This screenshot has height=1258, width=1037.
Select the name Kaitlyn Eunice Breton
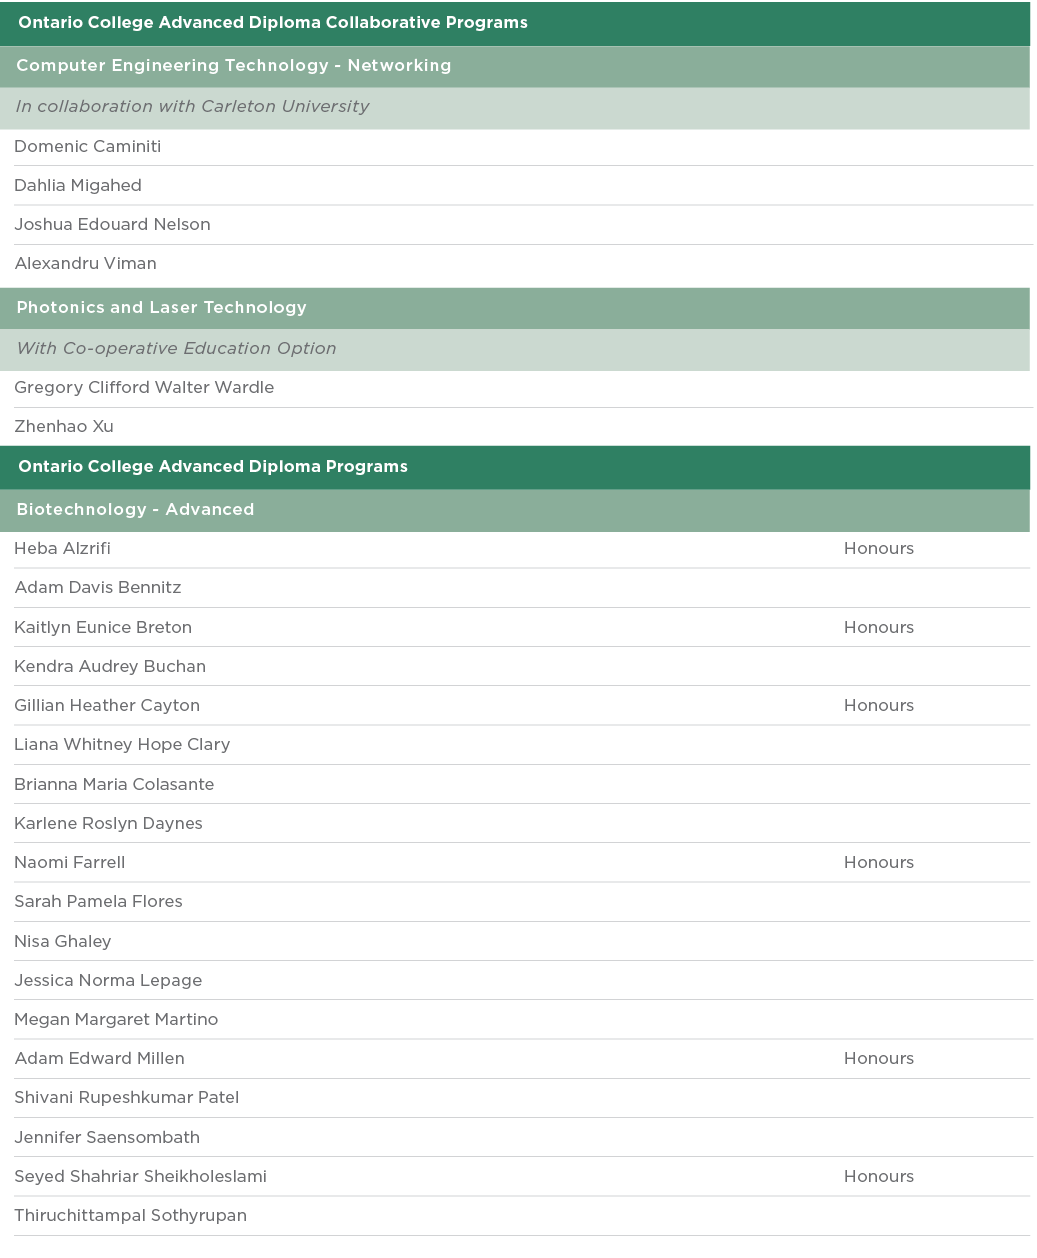point(103,628)
